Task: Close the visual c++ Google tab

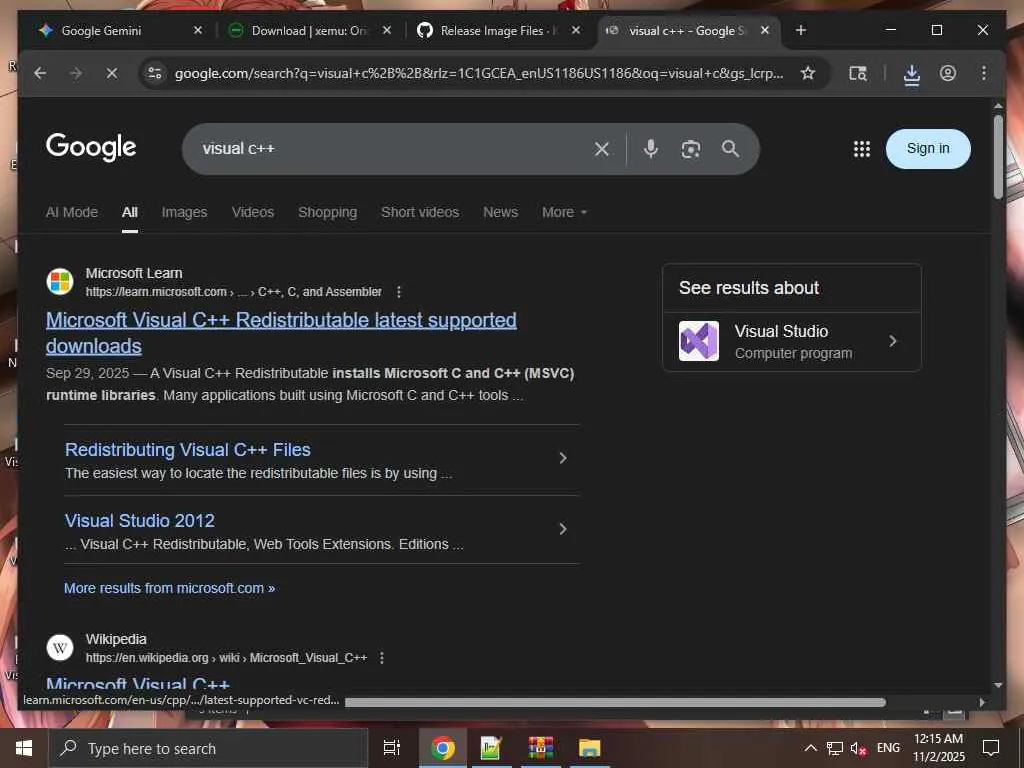Action: (765, 30)
